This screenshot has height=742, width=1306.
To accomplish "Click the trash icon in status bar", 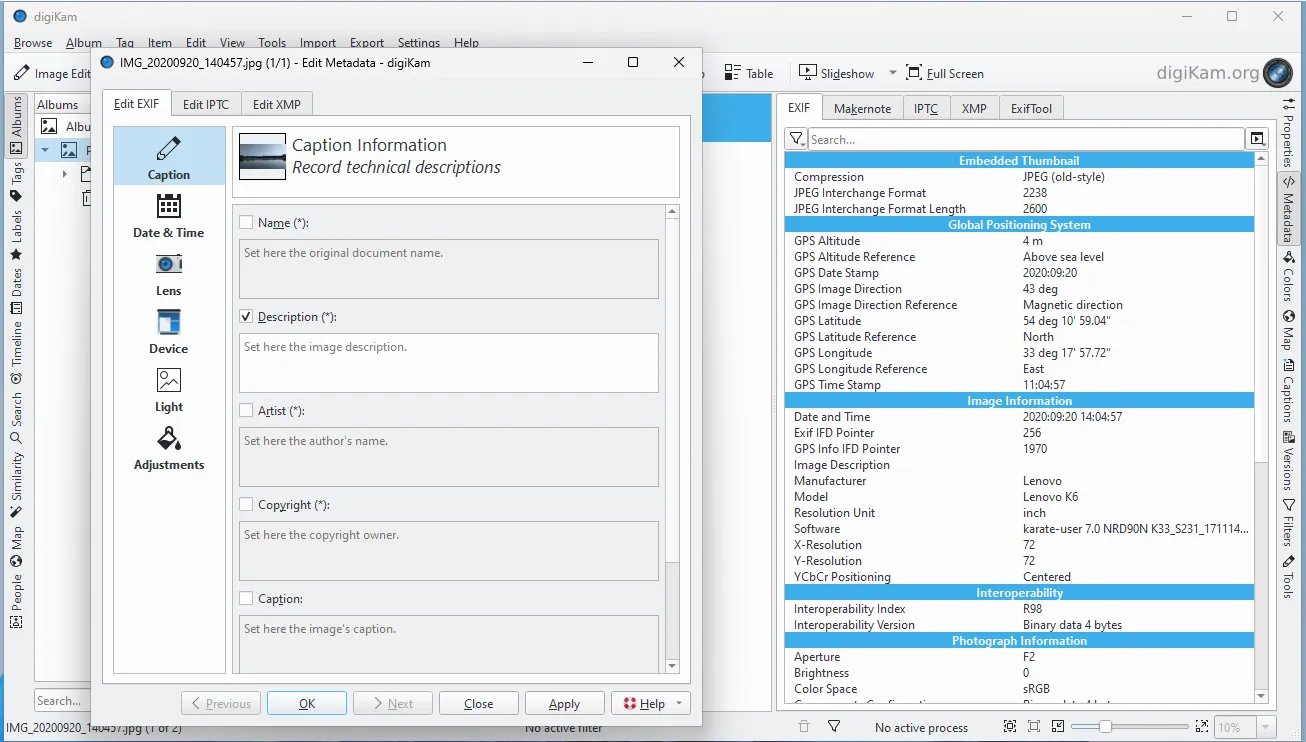I will (x=802, y=727).
